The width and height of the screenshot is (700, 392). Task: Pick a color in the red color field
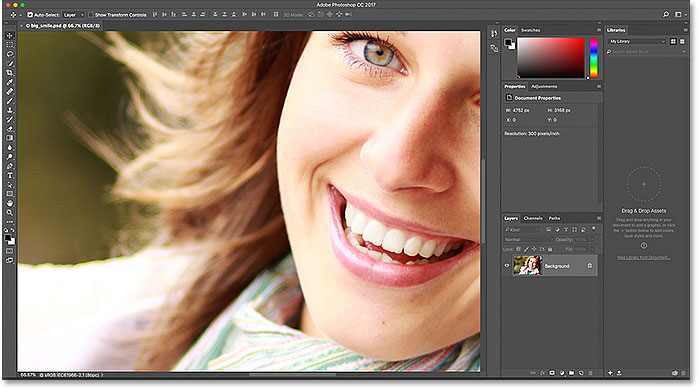(x=551, y=58)
